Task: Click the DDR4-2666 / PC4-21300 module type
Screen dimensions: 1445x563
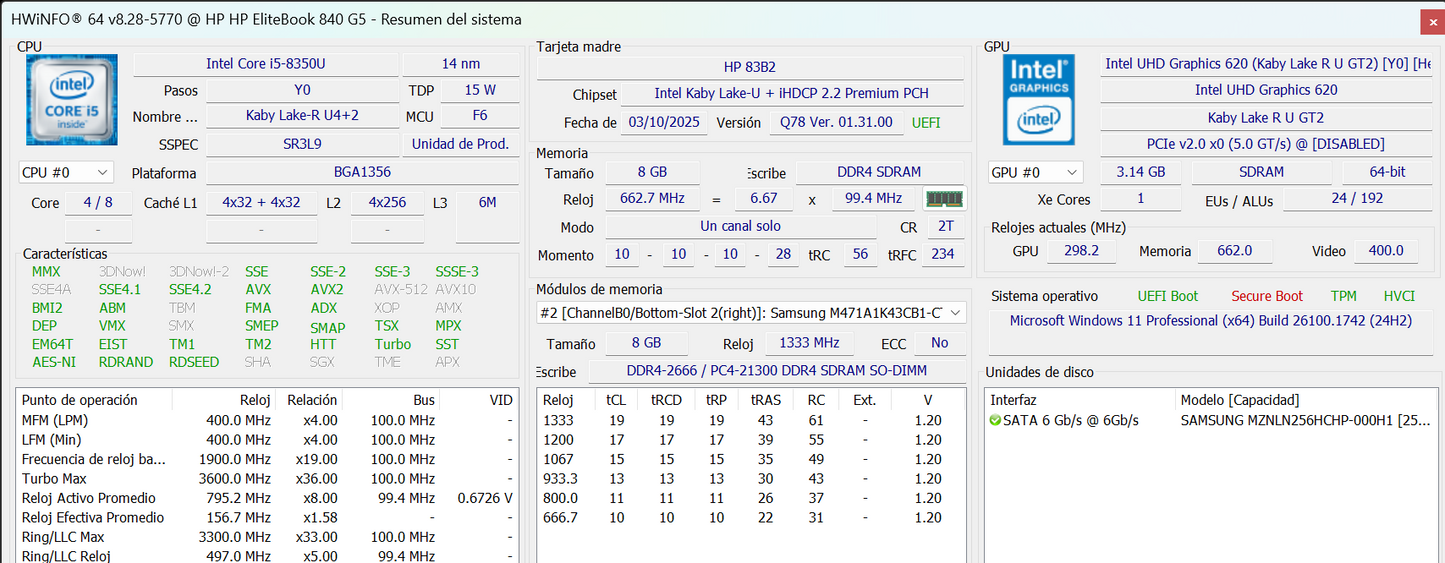Action: pyautogui.click(x=777, y=372)
